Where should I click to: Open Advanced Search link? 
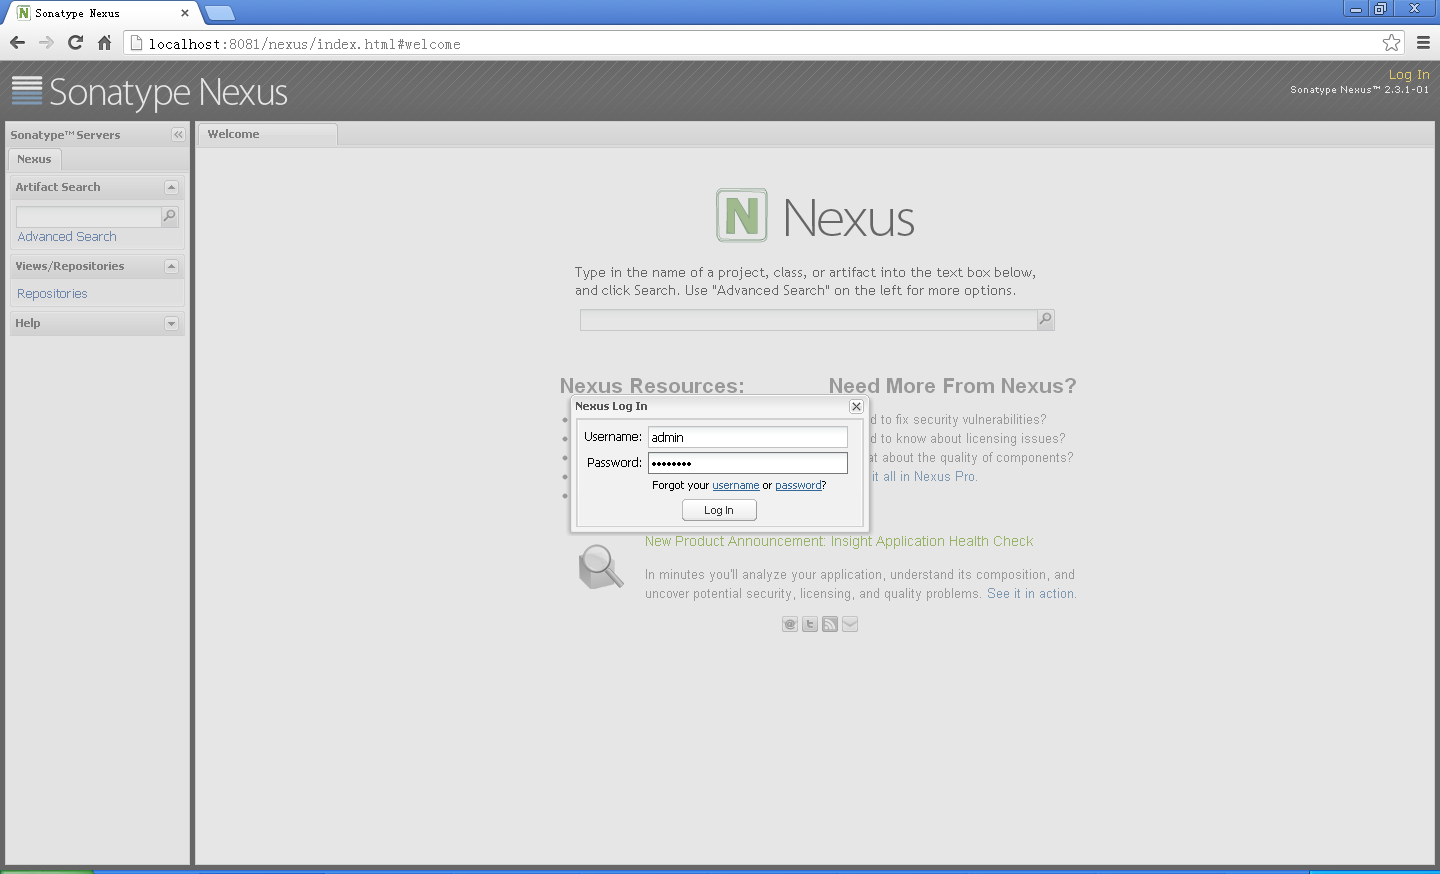67,237
